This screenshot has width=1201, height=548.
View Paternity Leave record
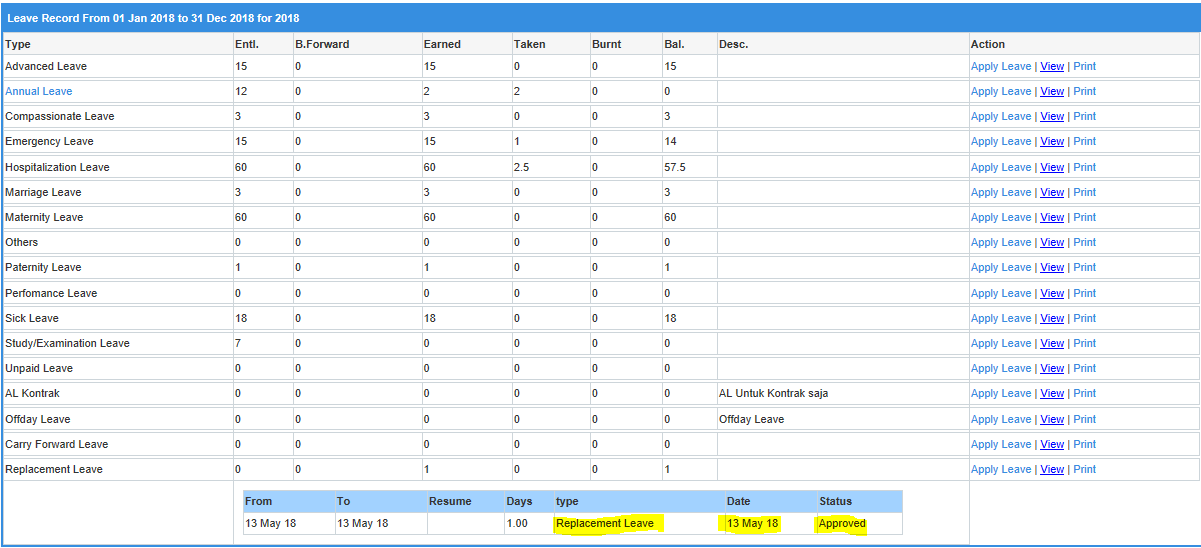click(x=1052, y=267)
